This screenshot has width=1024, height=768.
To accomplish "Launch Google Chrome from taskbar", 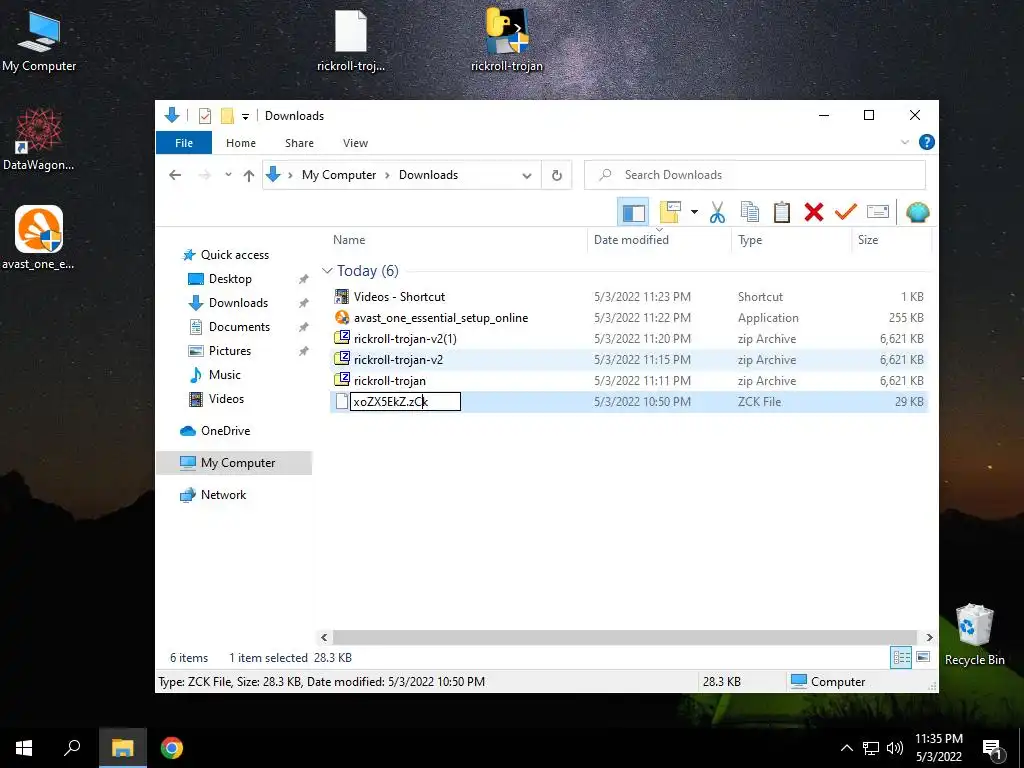I will [172, 748].
